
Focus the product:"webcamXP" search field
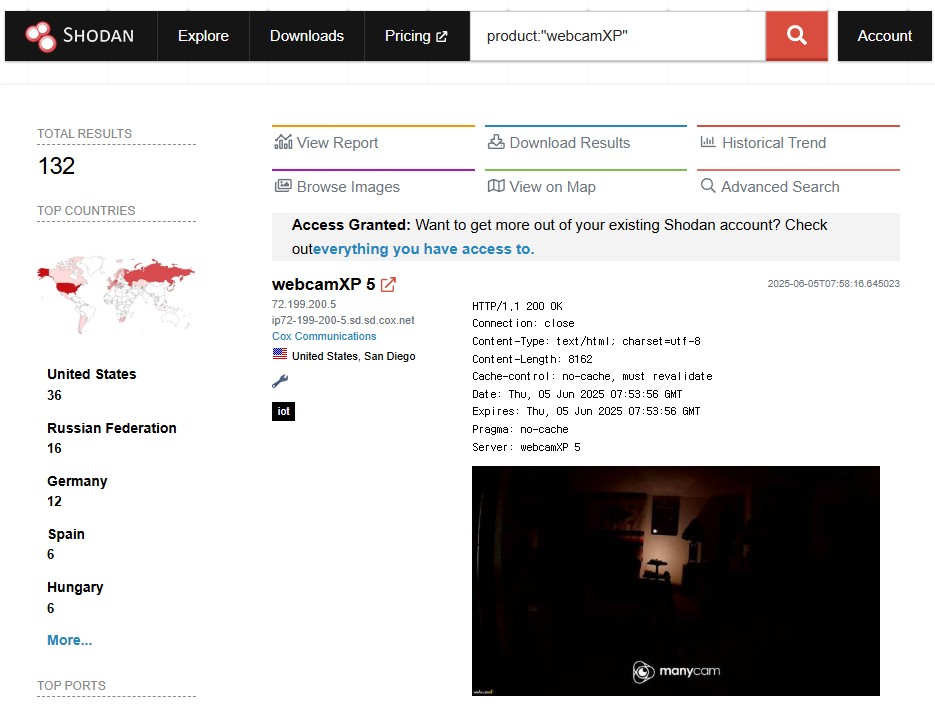(618, 36)
